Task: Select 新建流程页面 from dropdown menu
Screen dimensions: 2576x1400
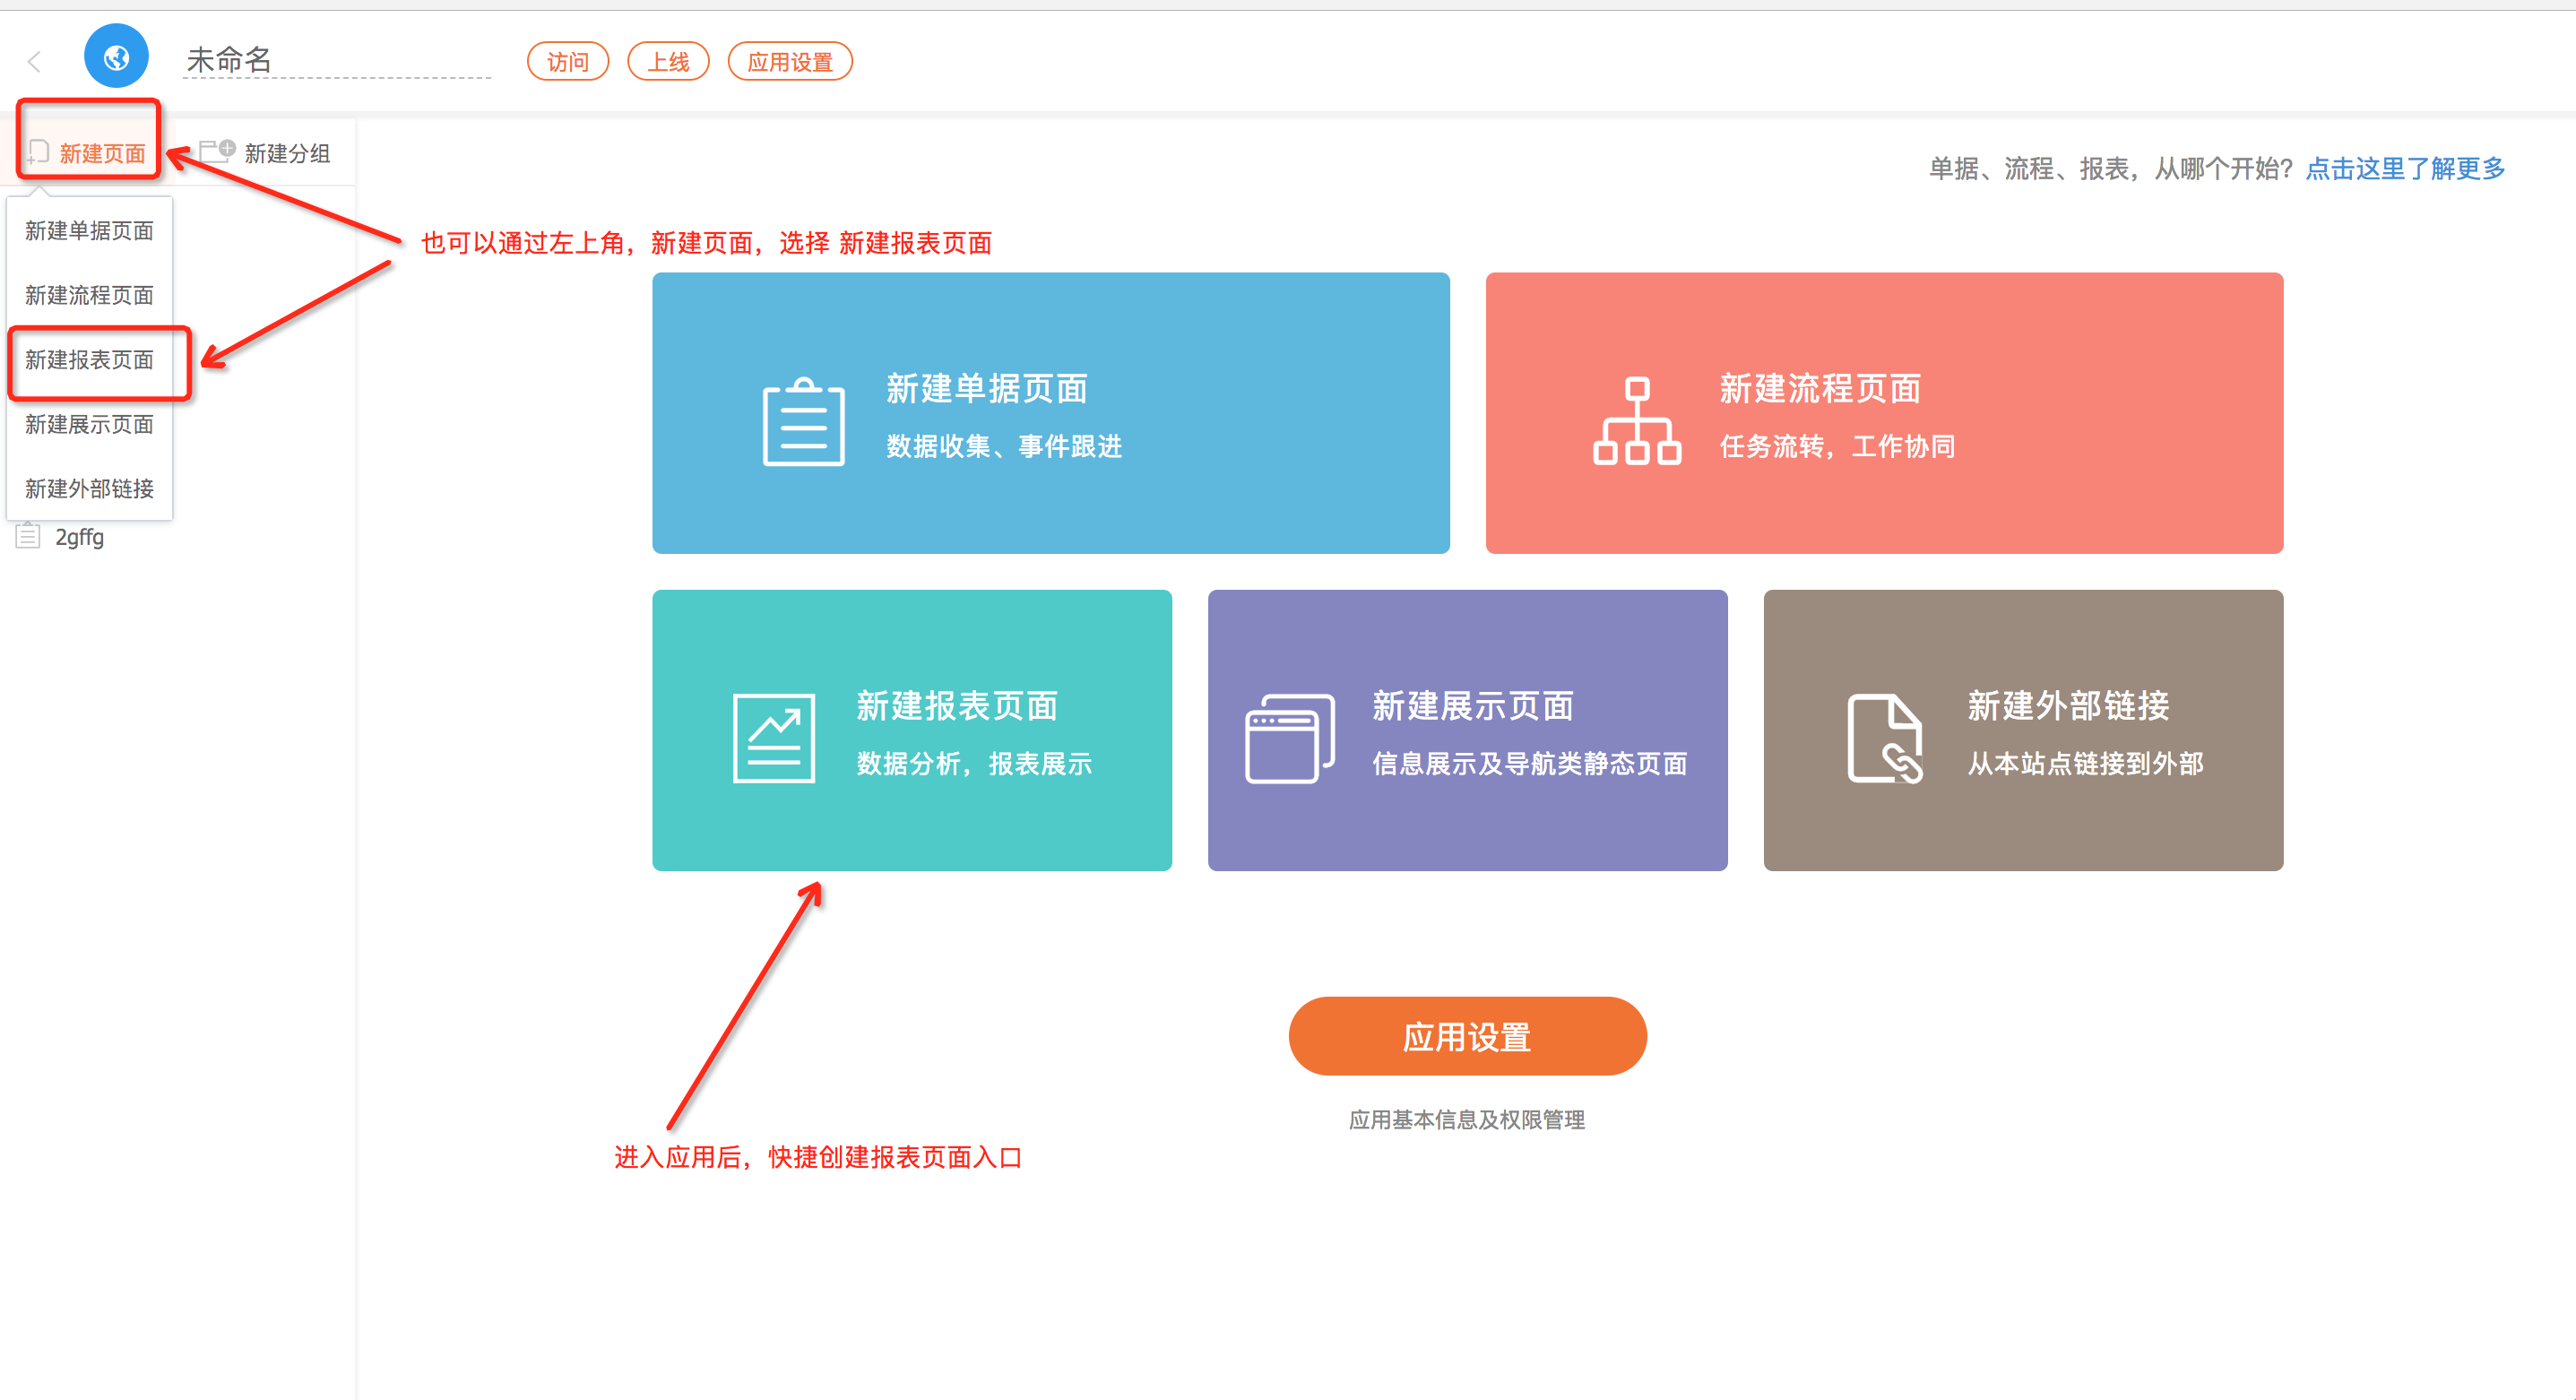Action: click(x=90, y=295)
